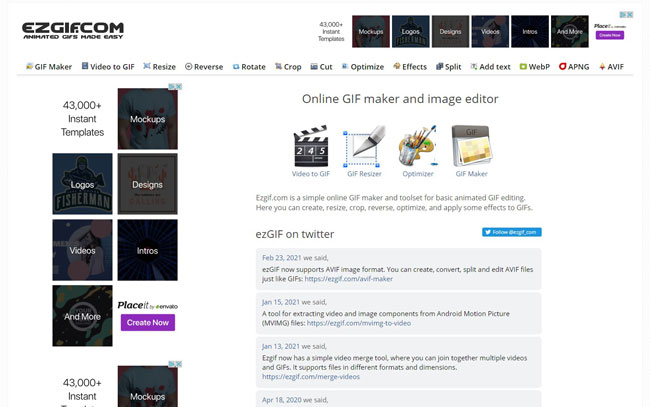Click the Feb 23, 2021 tweet date
Viewport: 650px width, 407px height.
[x=281, y=258]
